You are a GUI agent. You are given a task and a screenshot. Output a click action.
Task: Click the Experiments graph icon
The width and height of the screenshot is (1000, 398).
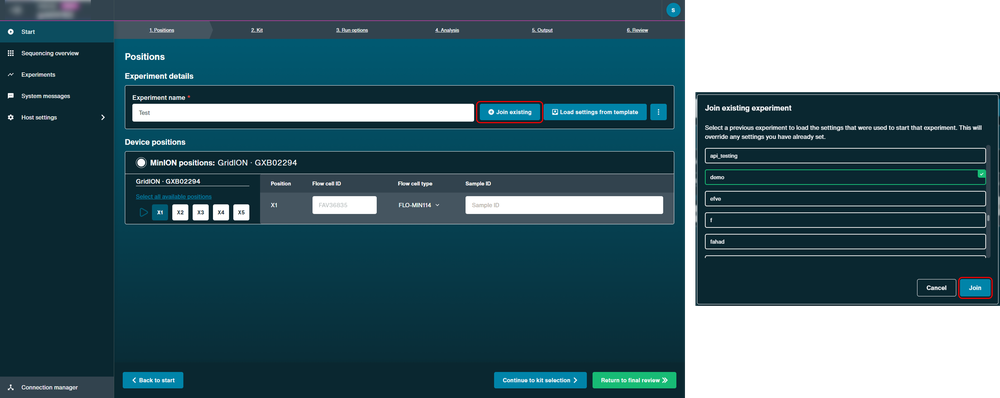pos(10,75)
